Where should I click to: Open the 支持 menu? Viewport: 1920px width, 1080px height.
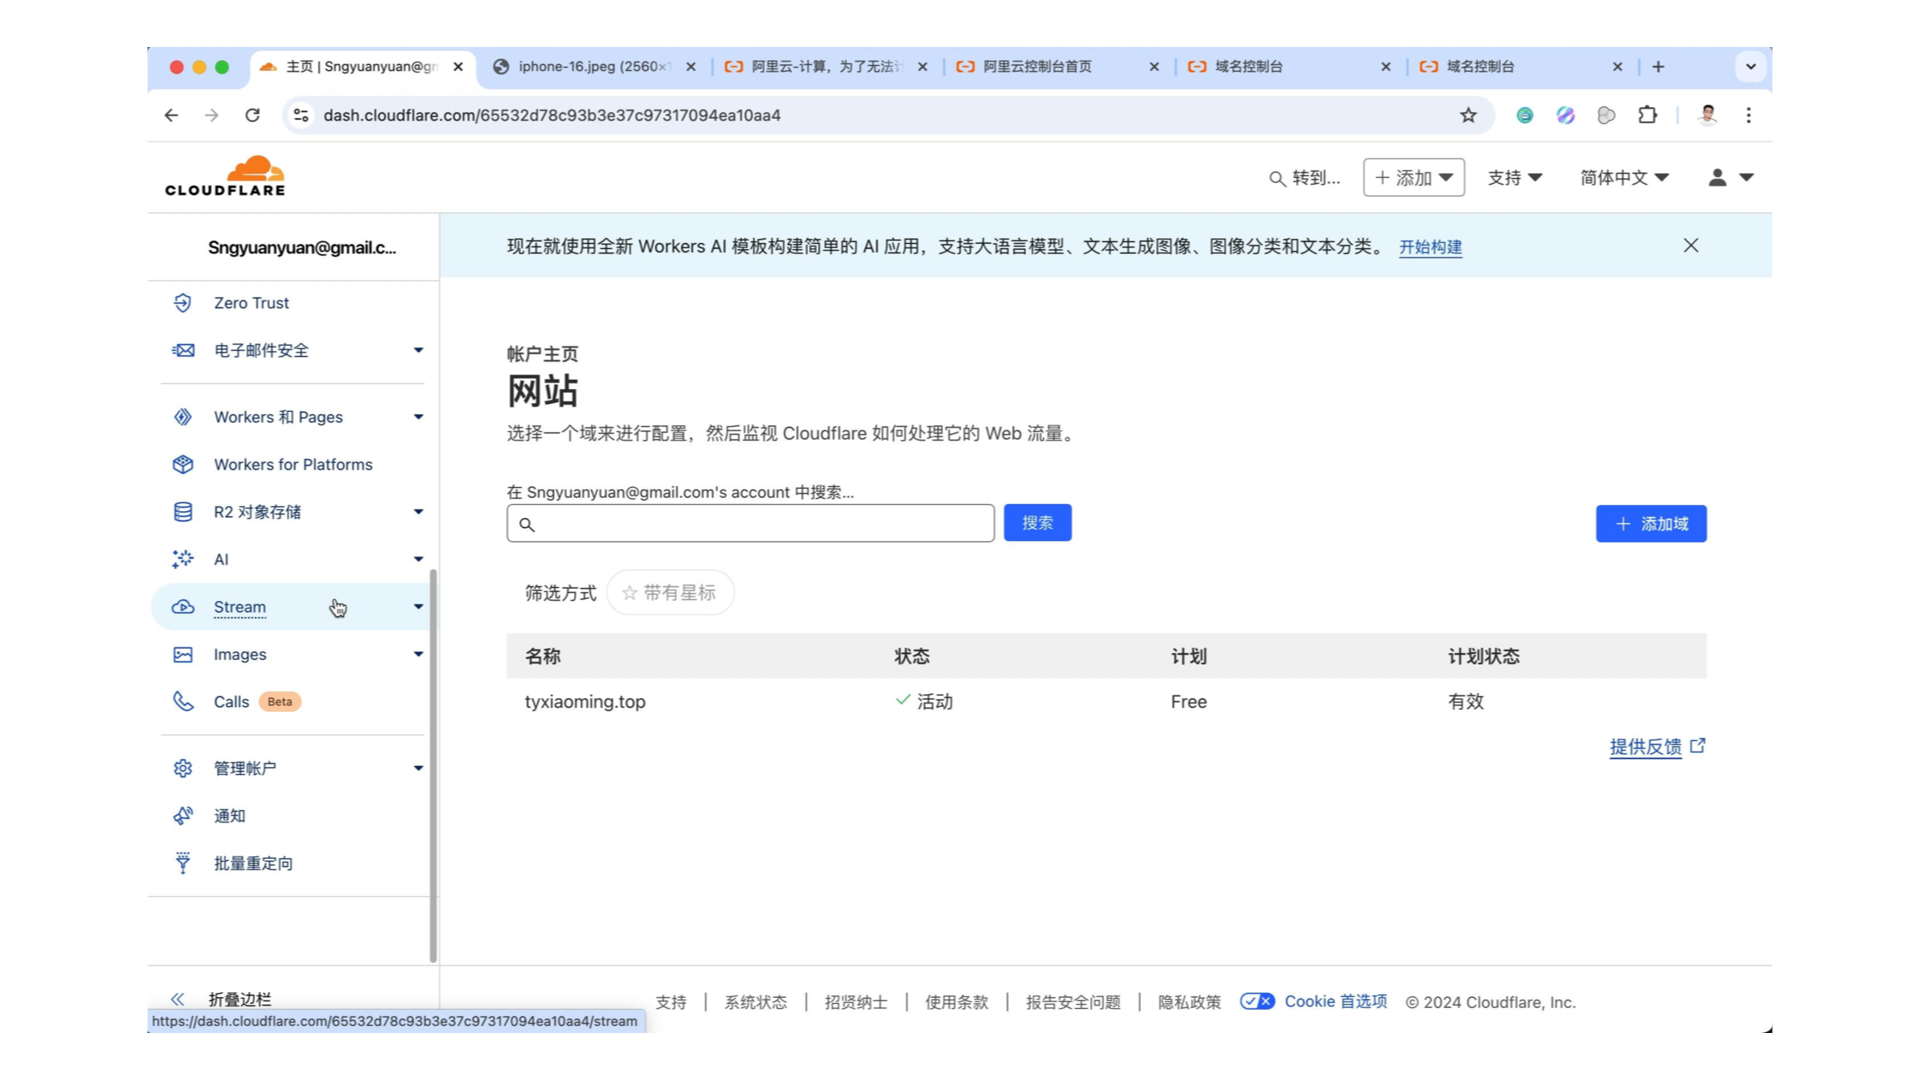coord(1513,177)
